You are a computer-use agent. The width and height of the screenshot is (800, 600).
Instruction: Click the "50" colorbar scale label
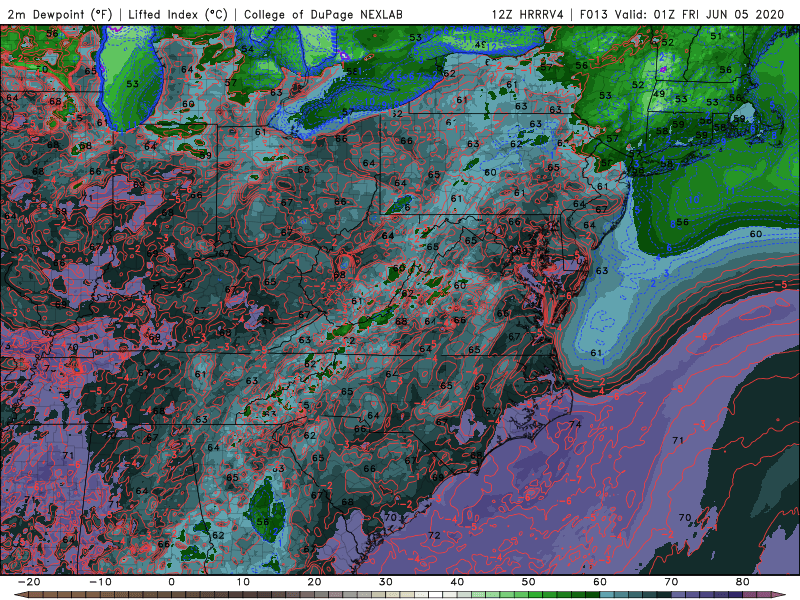click(529, 582)
